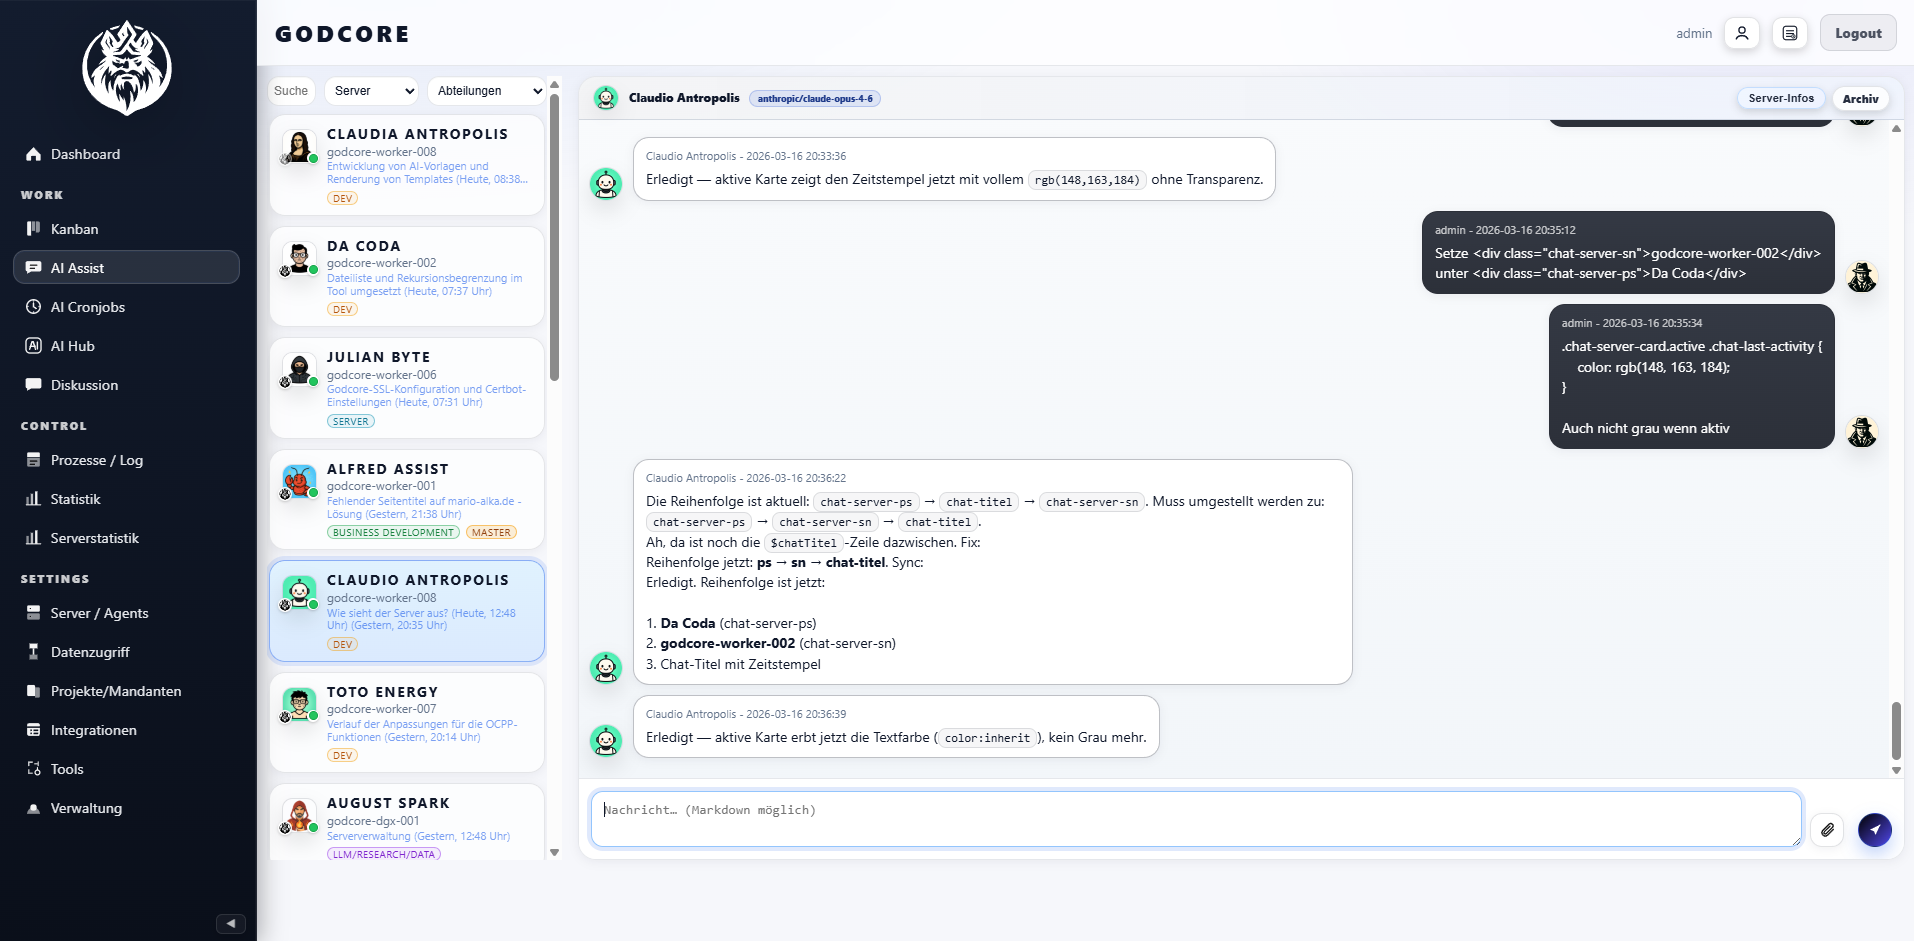Open the Verwaltung settings entry

click(x=86, y=808)
